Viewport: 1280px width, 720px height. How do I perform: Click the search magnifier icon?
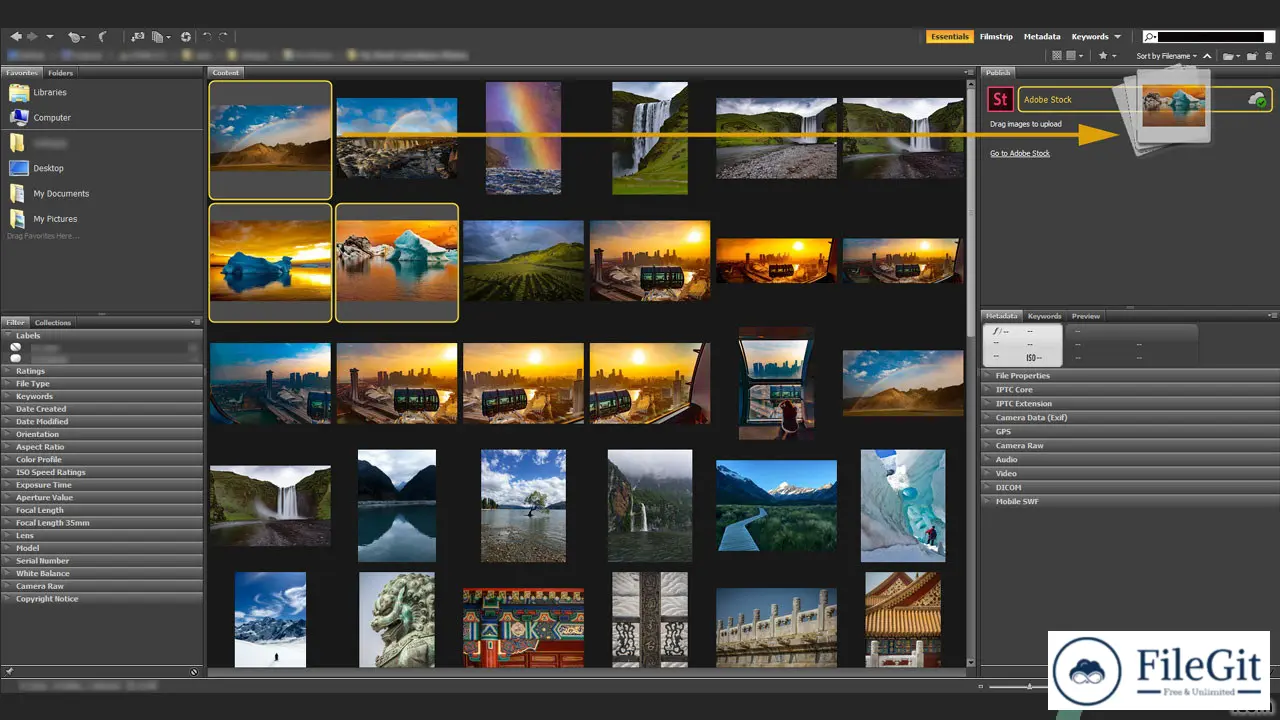click(x=1151, y=37)
